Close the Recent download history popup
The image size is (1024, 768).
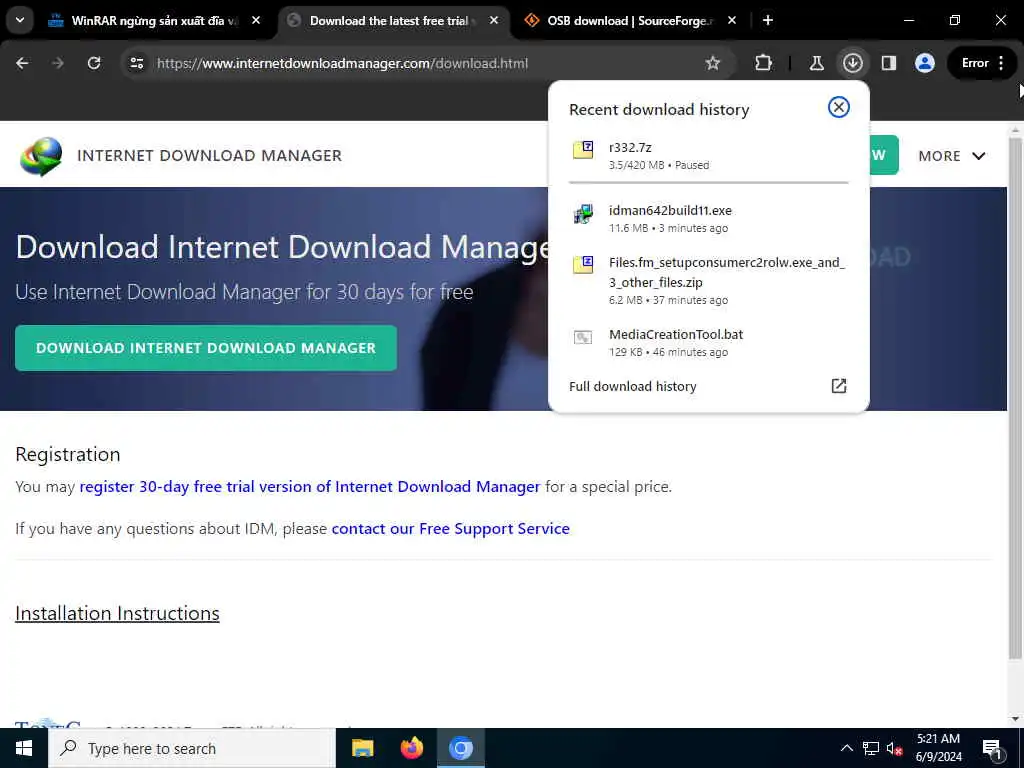point(839,107)
